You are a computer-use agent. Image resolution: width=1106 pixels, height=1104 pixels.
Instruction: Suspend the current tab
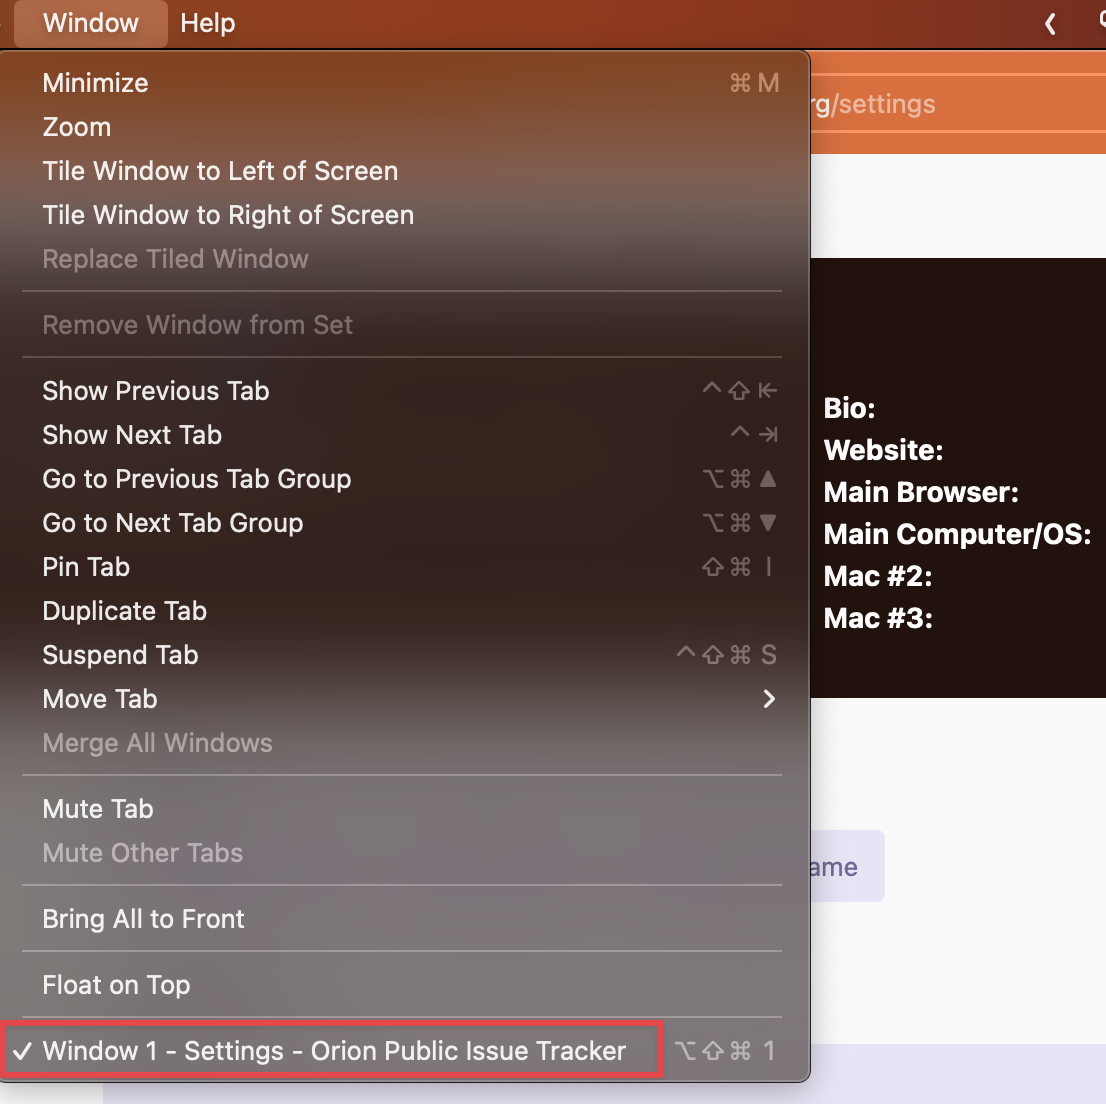point(120,655)
